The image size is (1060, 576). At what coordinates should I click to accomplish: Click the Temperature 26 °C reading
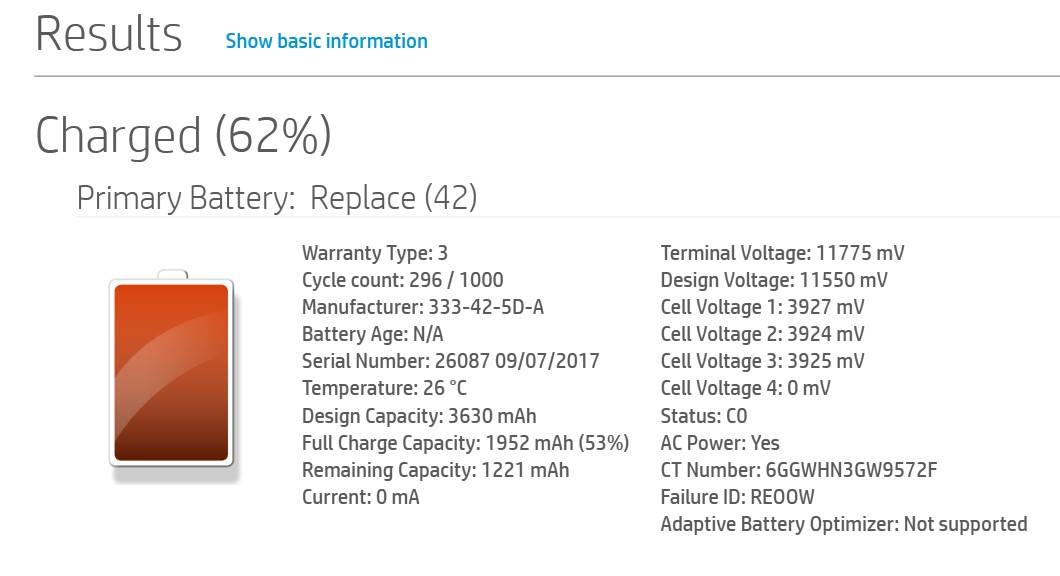pyautogui.click(x=378, y=388)
